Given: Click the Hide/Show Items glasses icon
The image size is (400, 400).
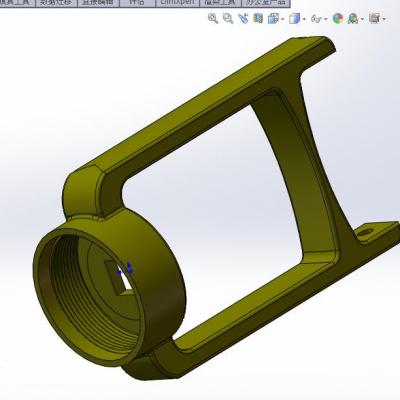Looking at the screenshot, I should click(315, 19).
